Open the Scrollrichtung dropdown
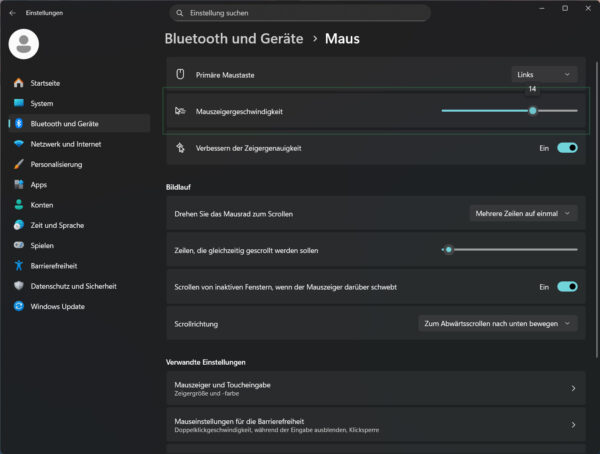 tap(497, 323)
